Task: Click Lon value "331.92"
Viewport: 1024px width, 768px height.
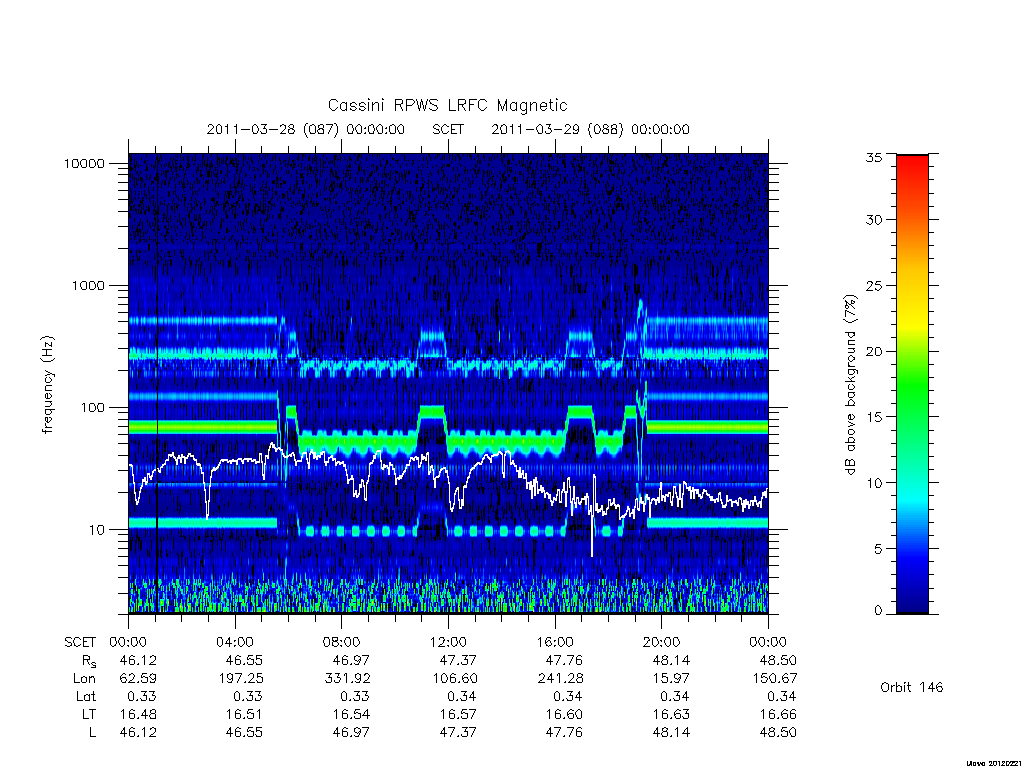Action: point(347,679)
